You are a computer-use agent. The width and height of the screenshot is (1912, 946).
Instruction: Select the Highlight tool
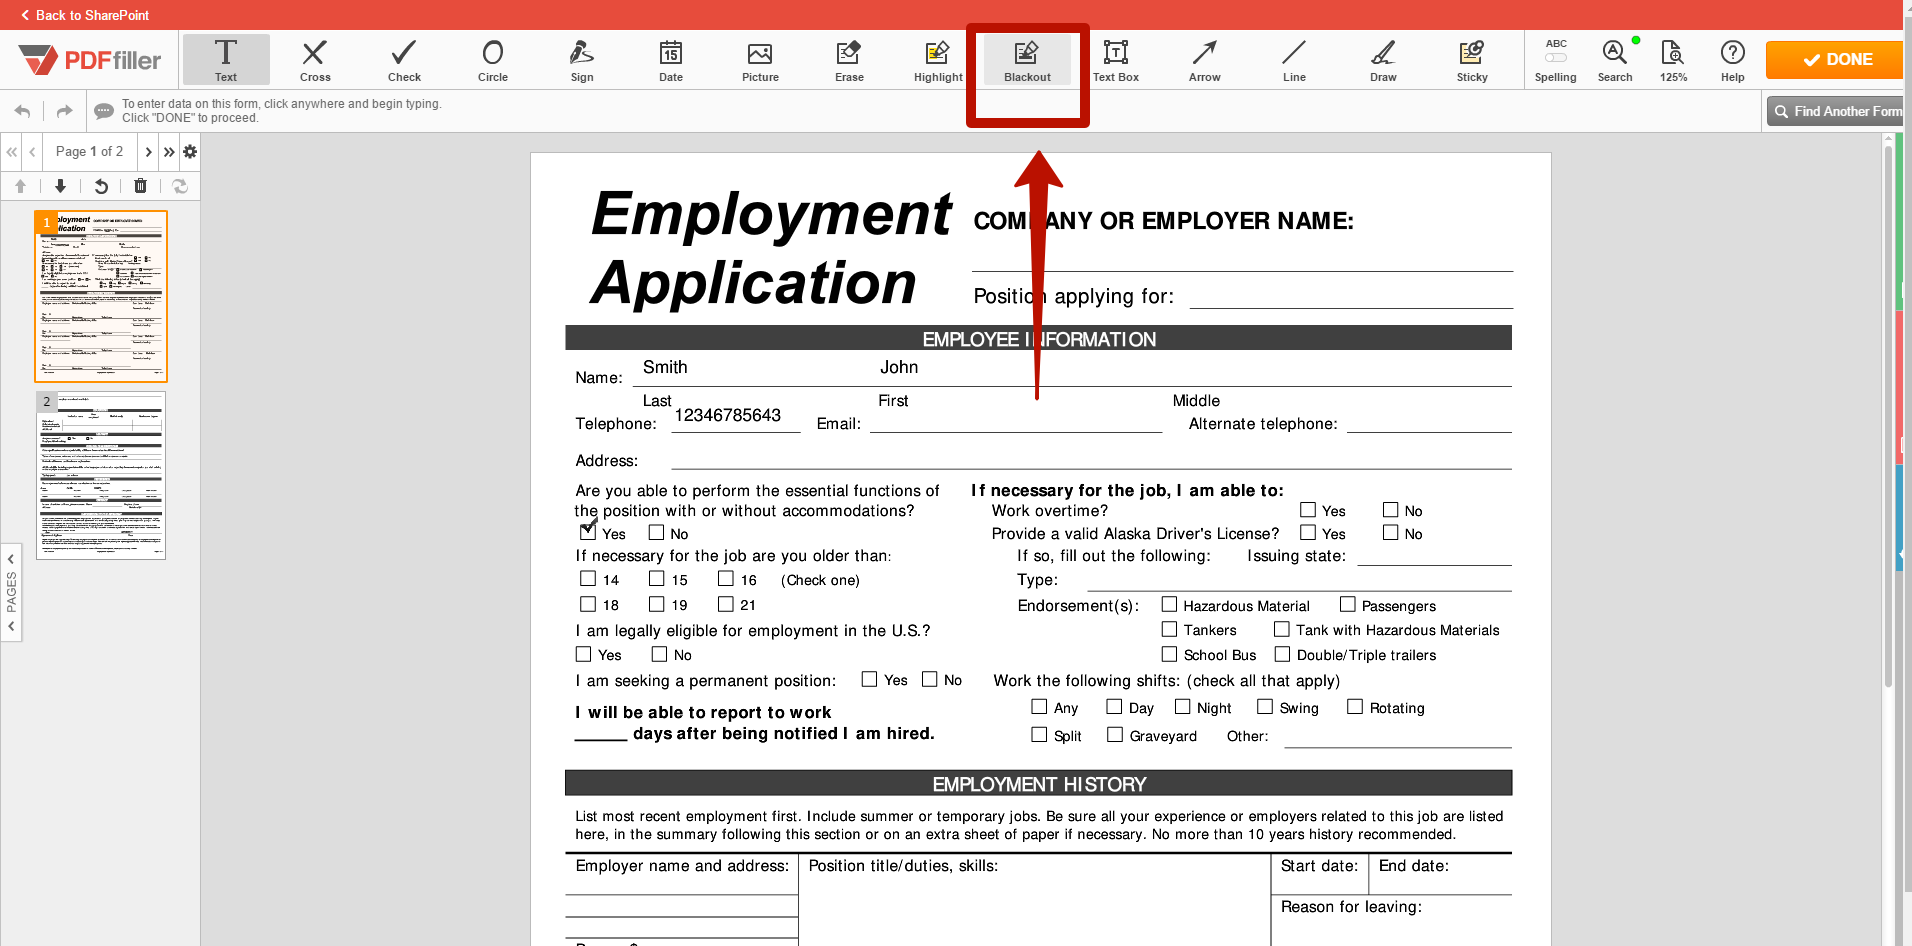pyautogui.click(x=938, y=60)
